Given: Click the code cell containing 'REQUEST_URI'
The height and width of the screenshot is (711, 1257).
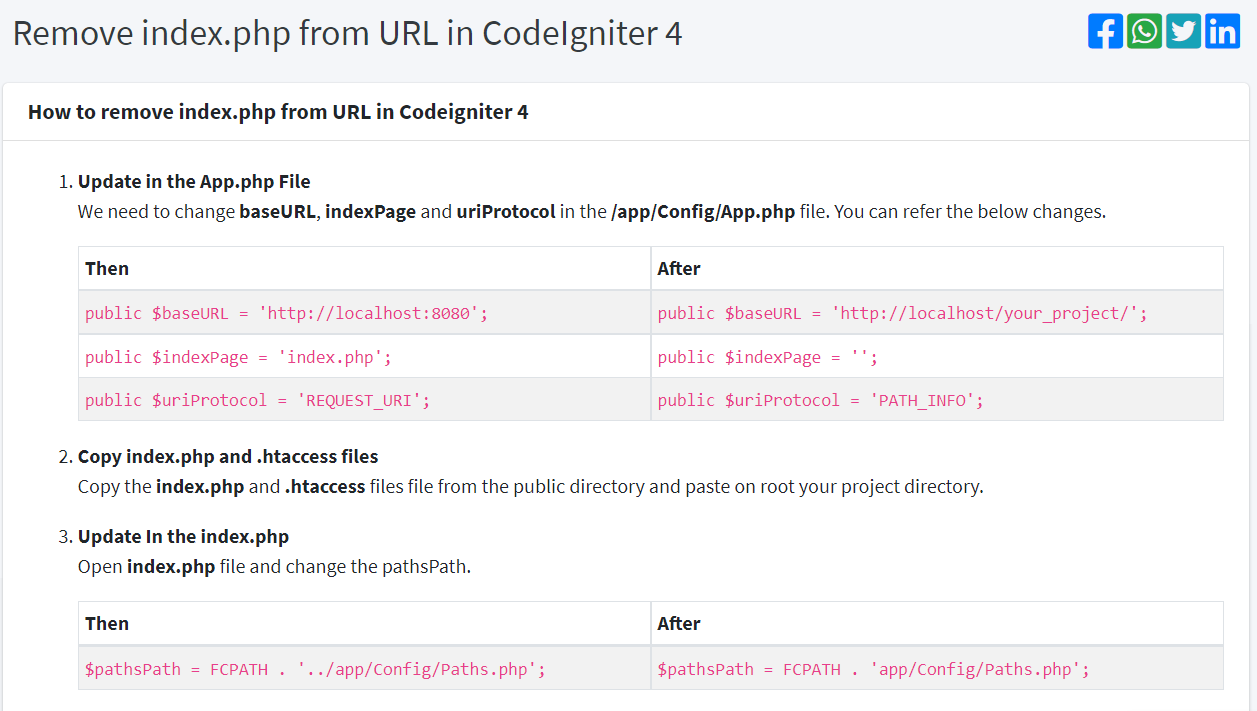Looking at the screenshot, I should coord(364,399).
